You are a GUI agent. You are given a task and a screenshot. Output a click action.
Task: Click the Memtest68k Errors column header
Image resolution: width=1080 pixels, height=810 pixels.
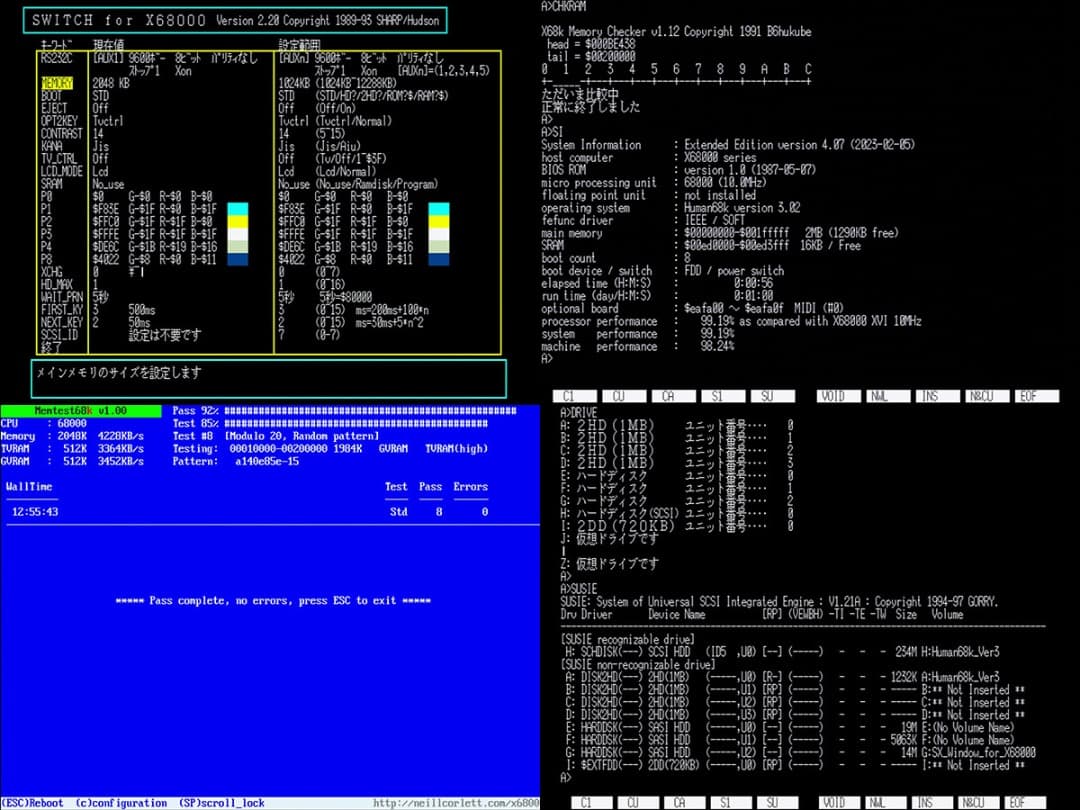pyautogui.click(x=470, y=486)
